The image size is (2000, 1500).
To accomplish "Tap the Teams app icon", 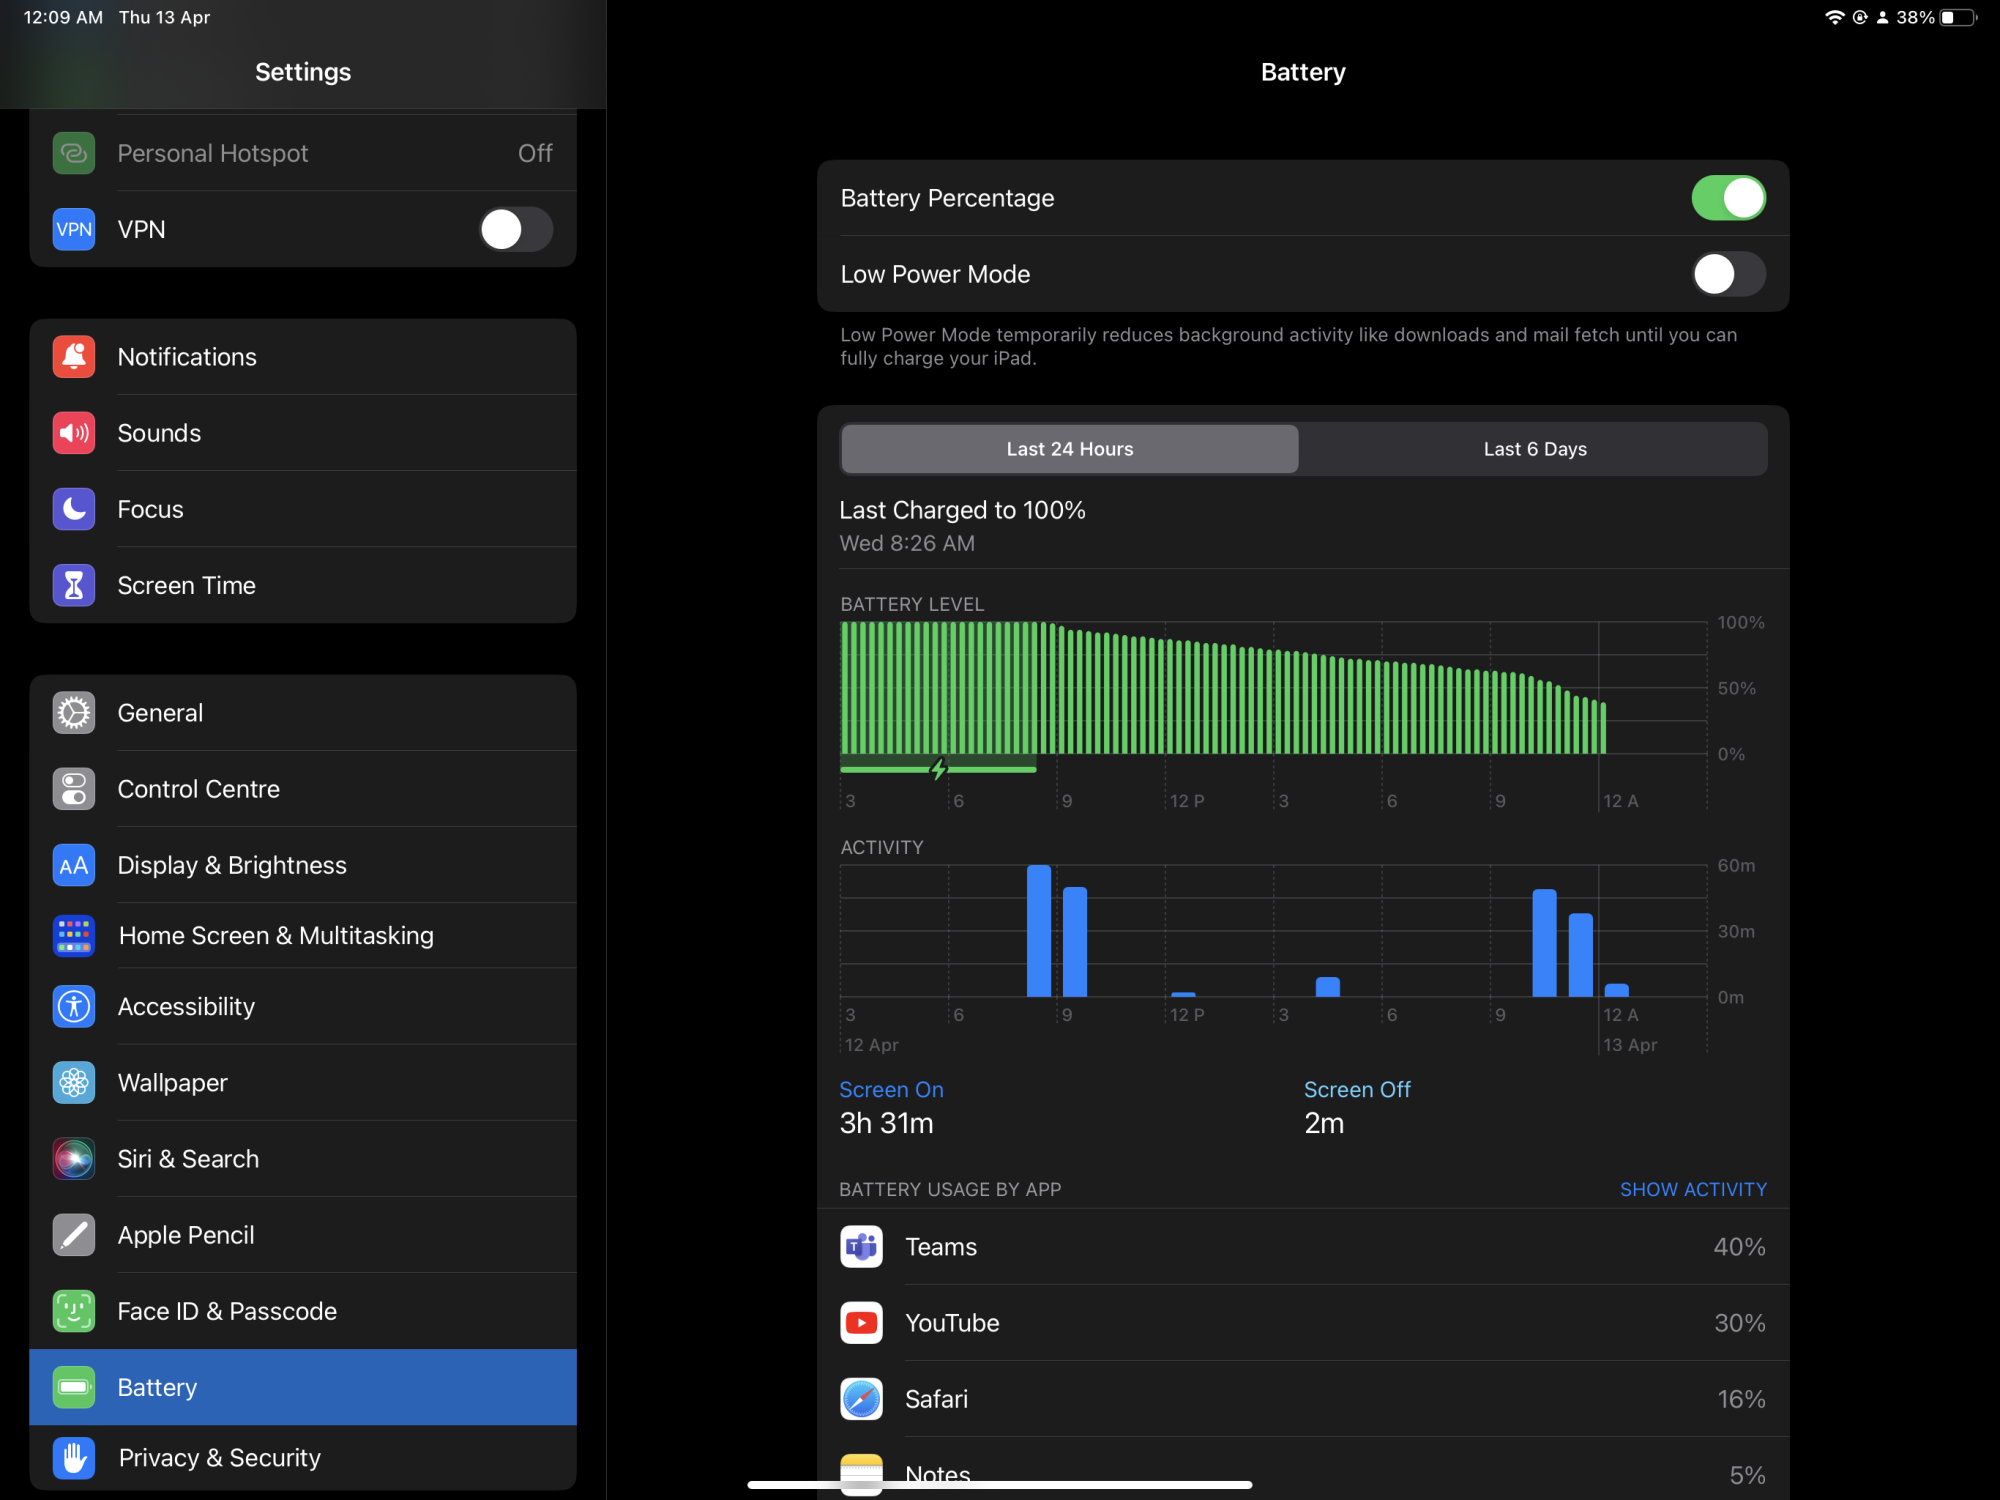I will click(x=861, y=1247).
